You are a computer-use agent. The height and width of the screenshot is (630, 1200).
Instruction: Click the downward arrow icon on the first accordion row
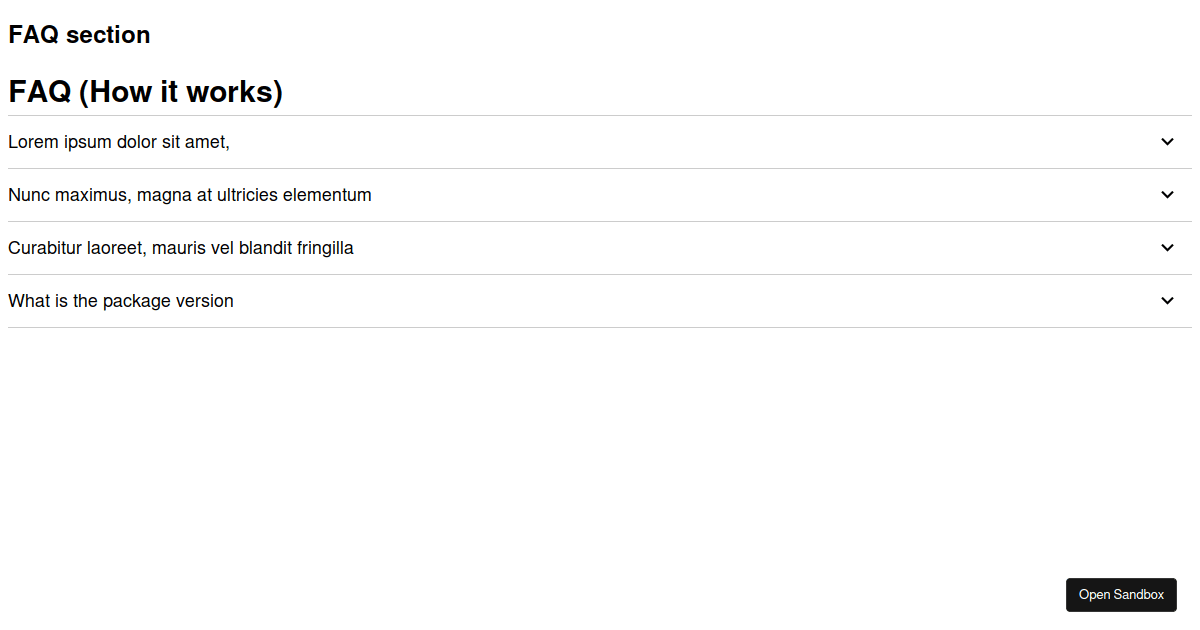tap(1166, 142)
